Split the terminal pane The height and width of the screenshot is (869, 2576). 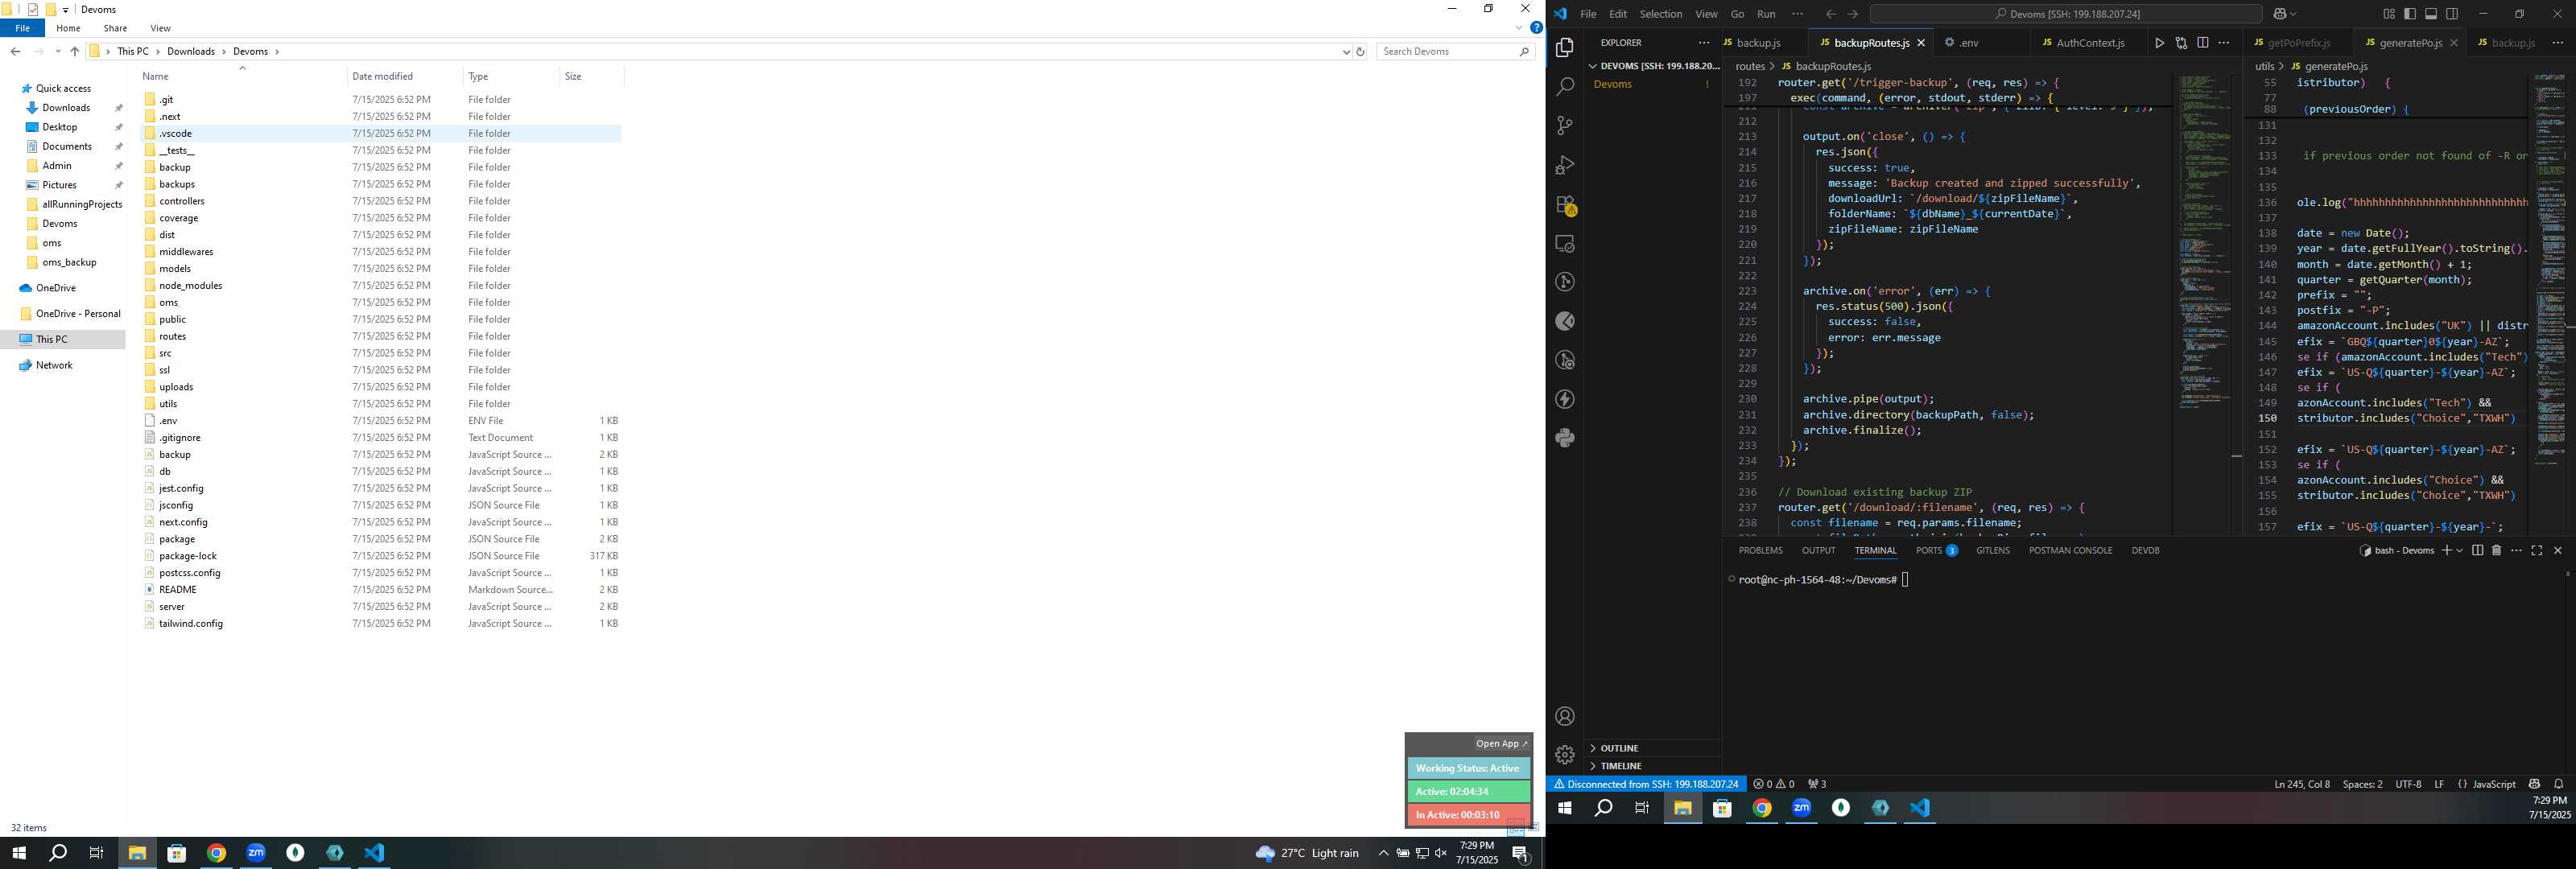[2477, 550]
